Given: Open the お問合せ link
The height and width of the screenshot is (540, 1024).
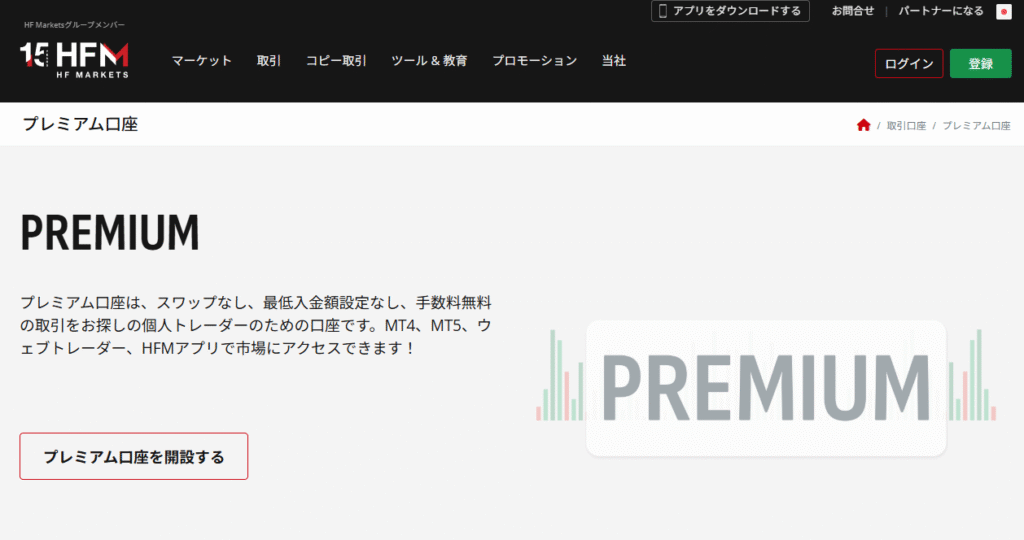Looking at the screenshot, I should (x=853, y=11).
